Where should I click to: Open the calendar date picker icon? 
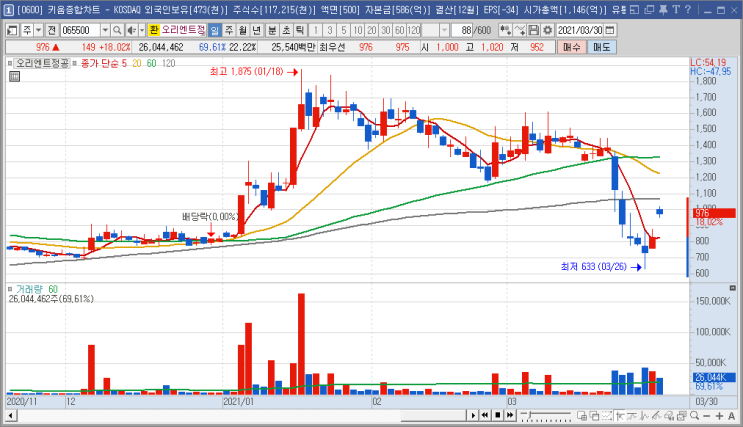coord(610,30)
